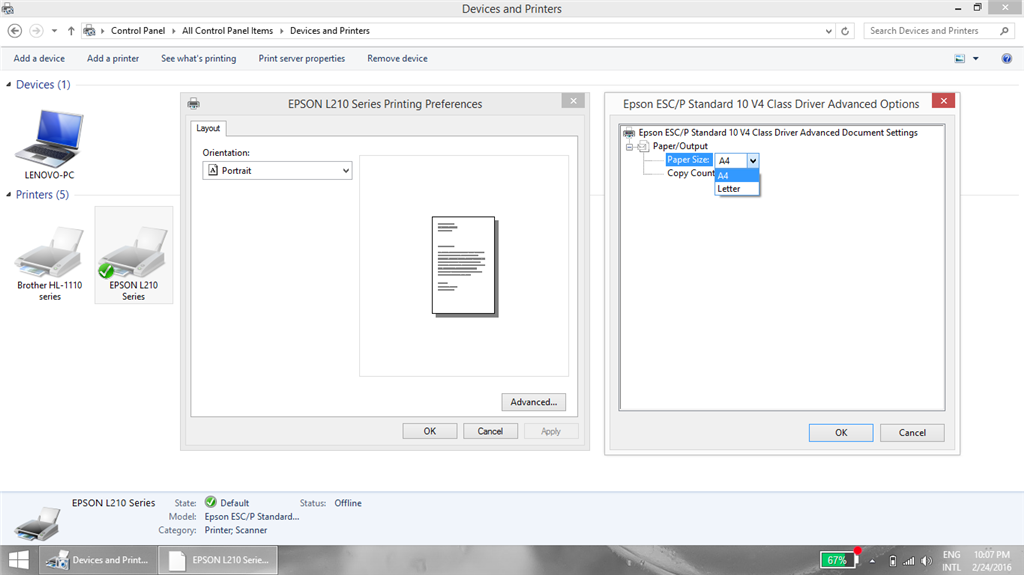The image size is (1024, 575).
Task: Collapse the Printers (5) group
Action: click(x=8, y=195)
